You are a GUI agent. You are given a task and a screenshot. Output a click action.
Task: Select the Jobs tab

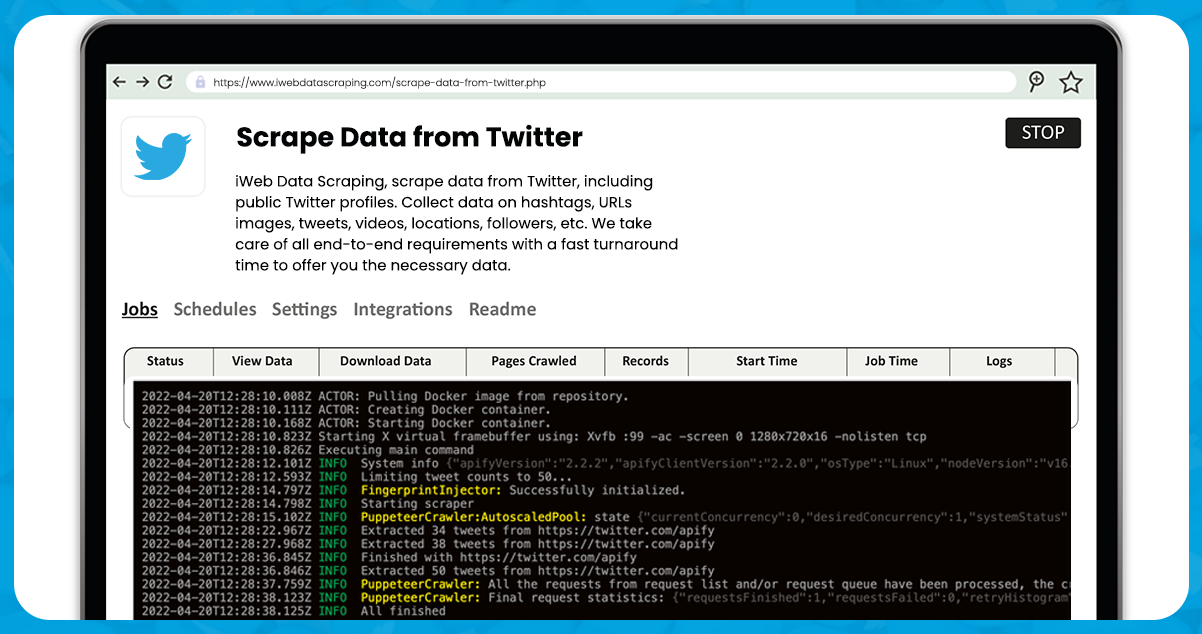140,309
